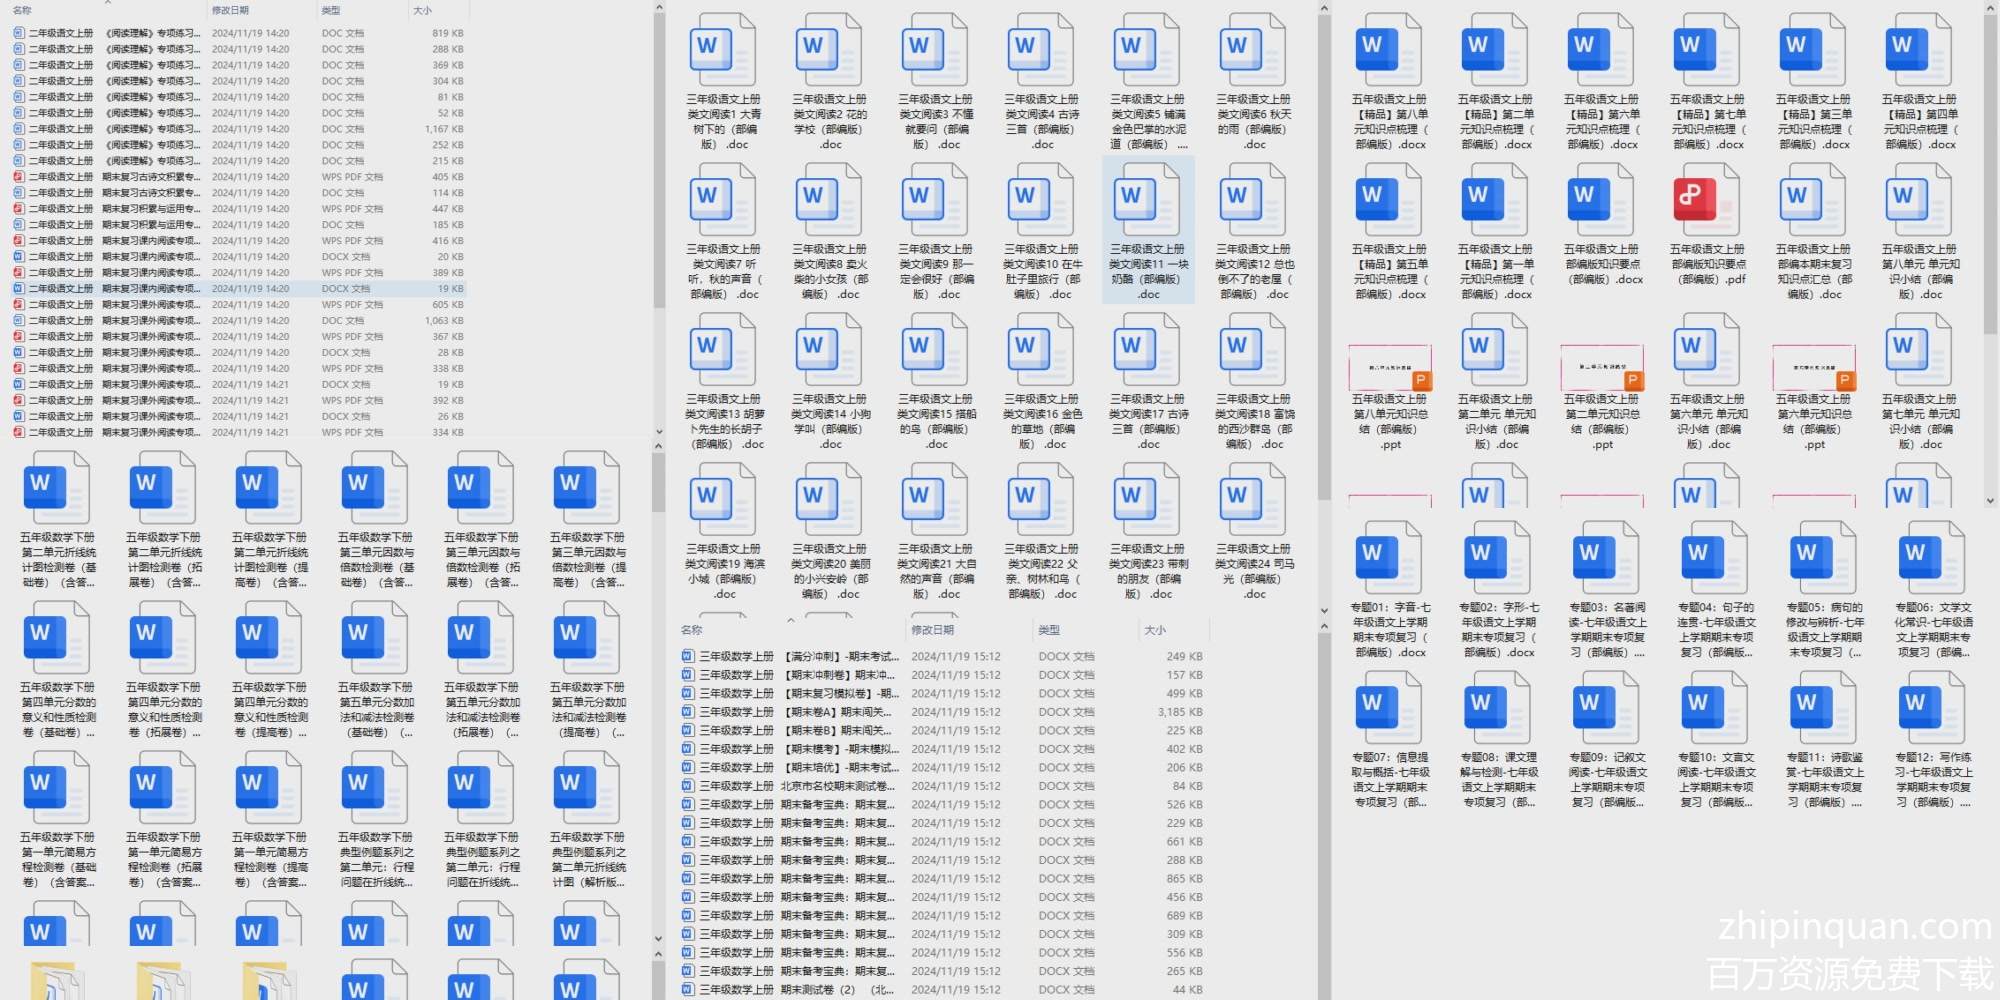Open 三年级类文阅读24 司马光 document
2000x1000 pixels.
coord(1253,501)
